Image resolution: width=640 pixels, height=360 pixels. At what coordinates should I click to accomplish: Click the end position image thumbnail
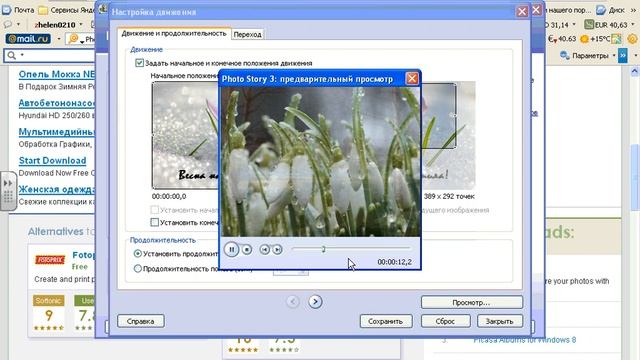point(449,136)
